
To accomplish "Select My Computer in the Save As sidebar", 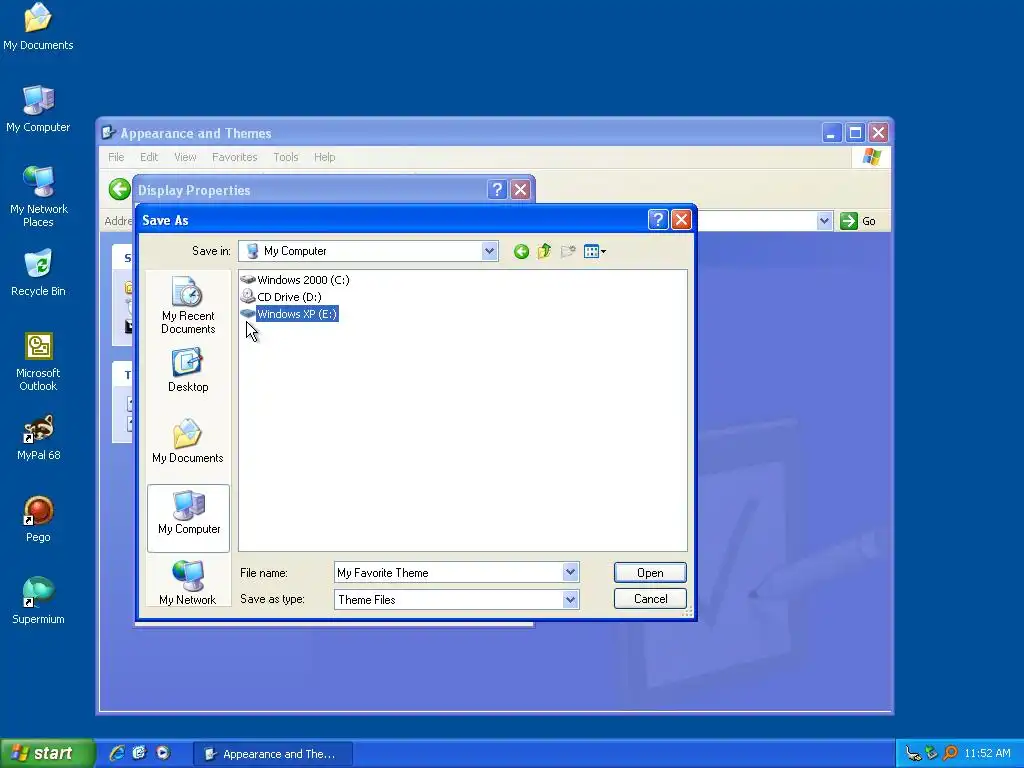I will point(189,518).
